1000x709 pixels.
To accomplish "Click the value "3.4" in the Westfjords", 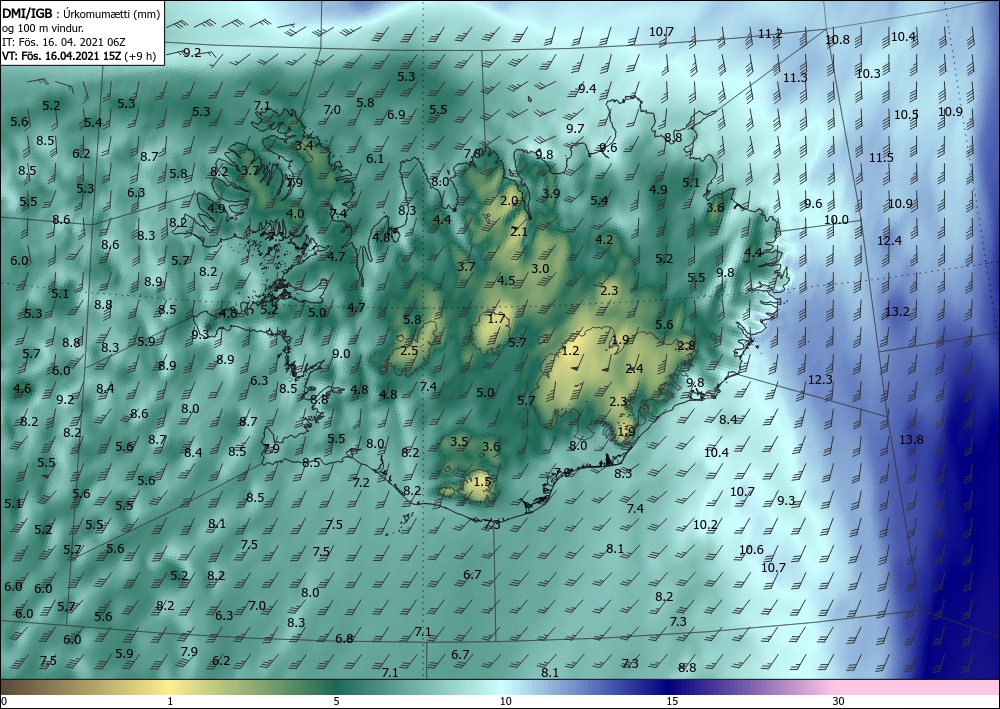I will click(x=304, y=145).
